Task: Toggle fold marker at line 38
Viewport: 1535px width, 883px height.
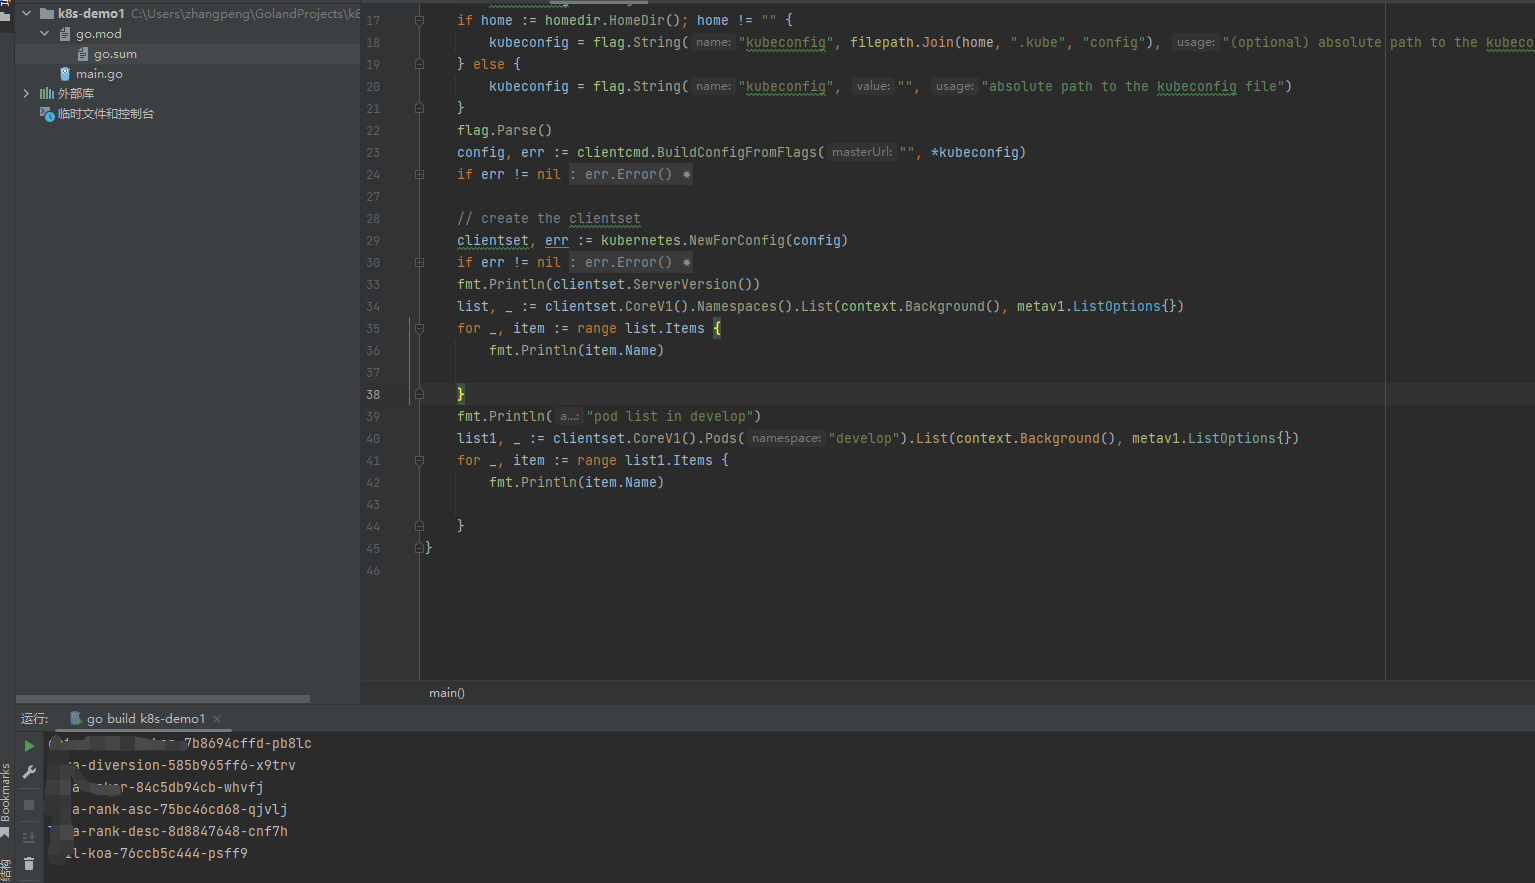Action: coord(419,394)
